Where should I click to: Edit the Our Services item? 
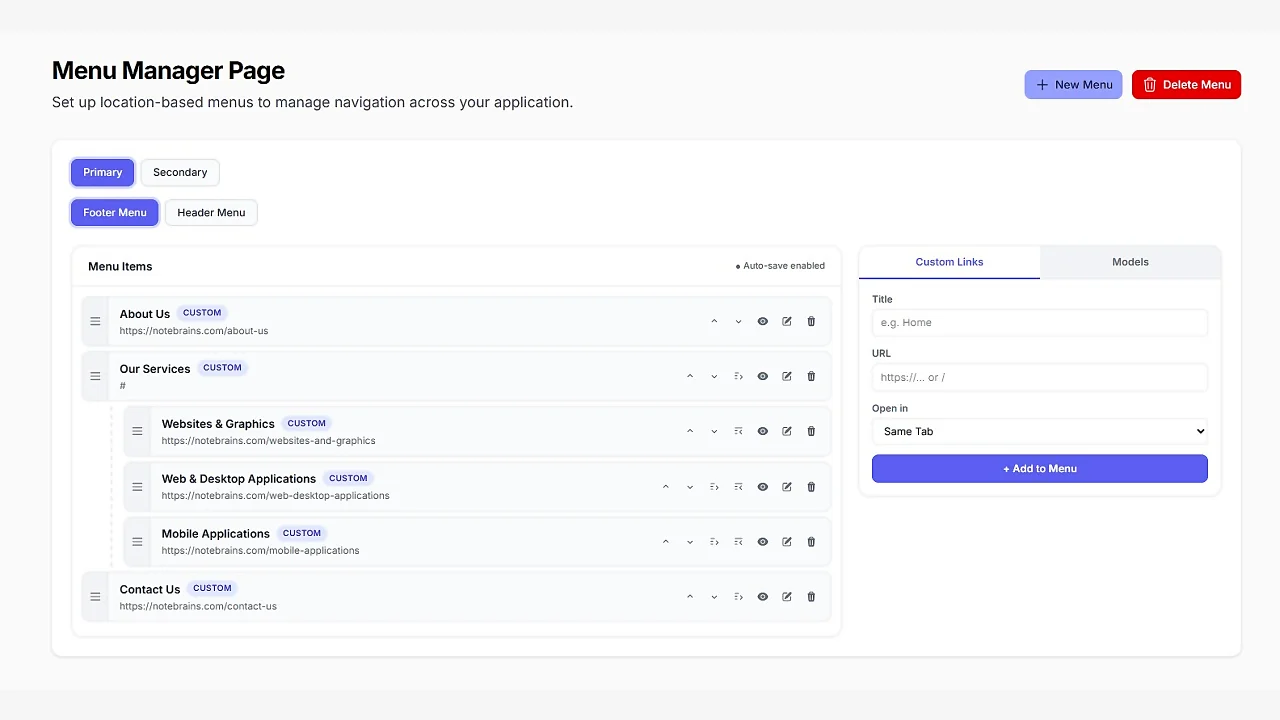(787, 376)
